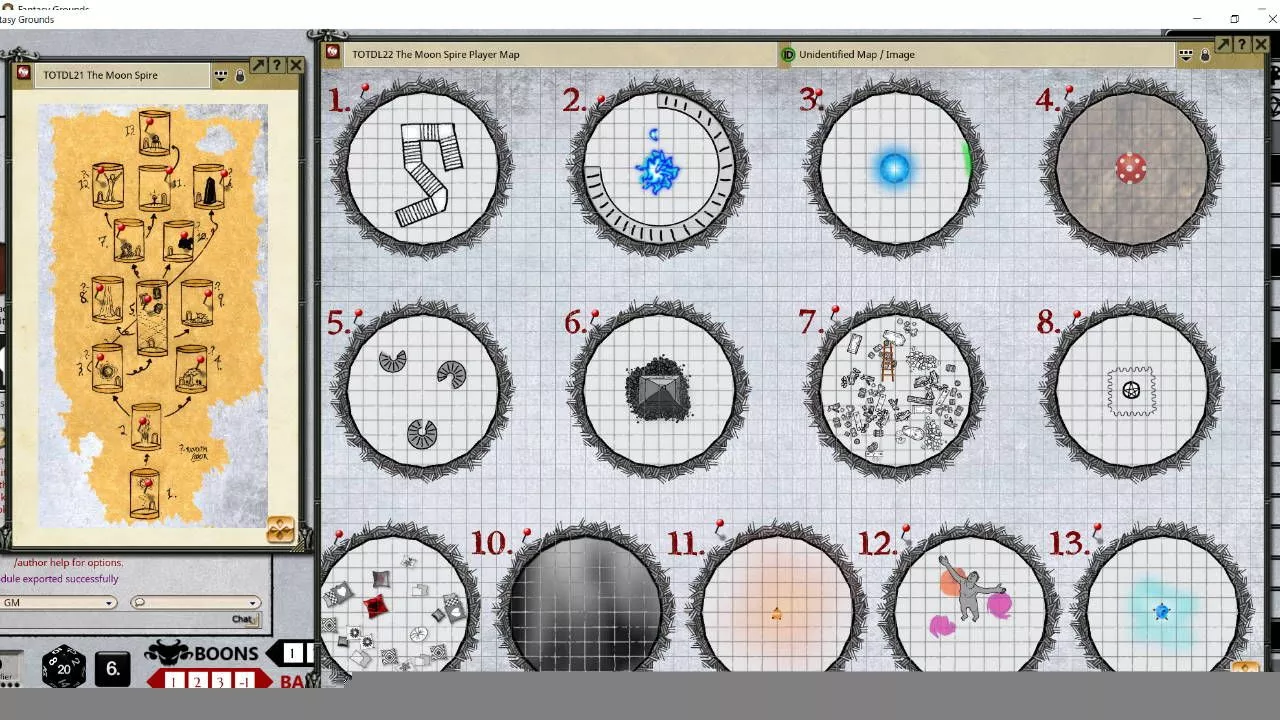
Task: Open the chat mood dropdown
Action: point(196,602)
